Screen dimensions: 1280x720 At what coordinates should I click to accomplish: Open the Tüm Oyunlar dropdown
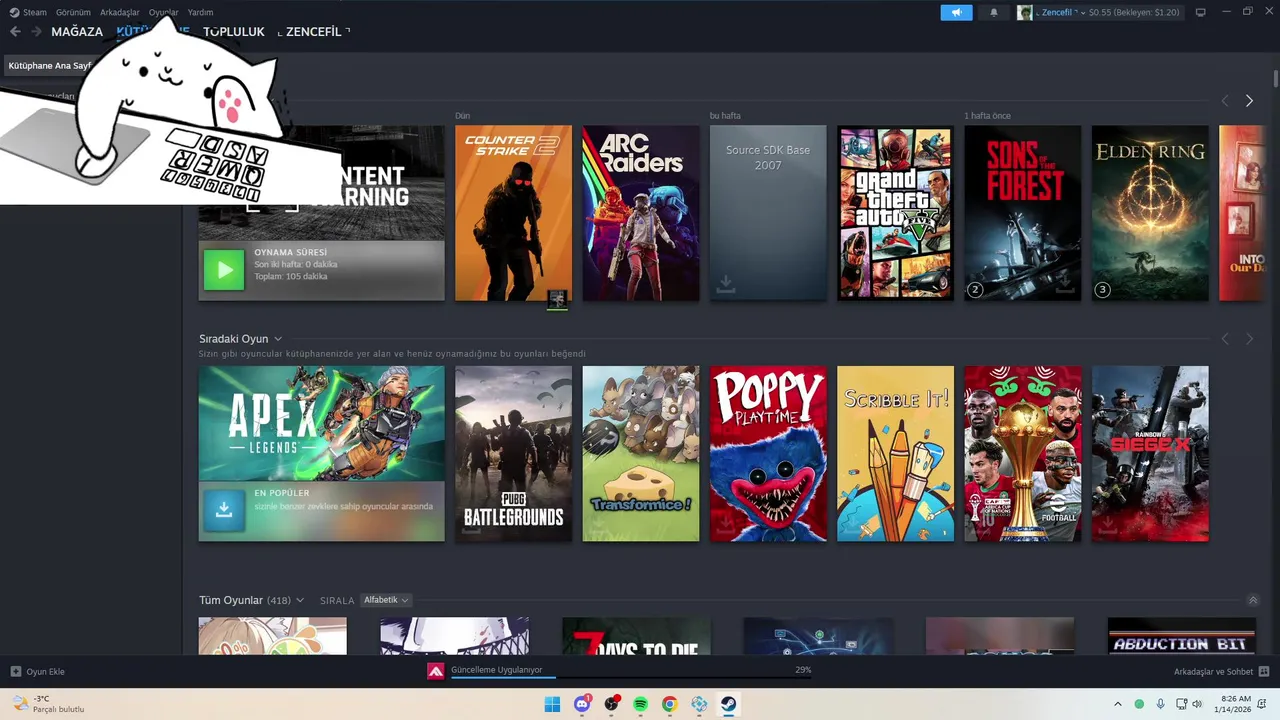[300, 600]
